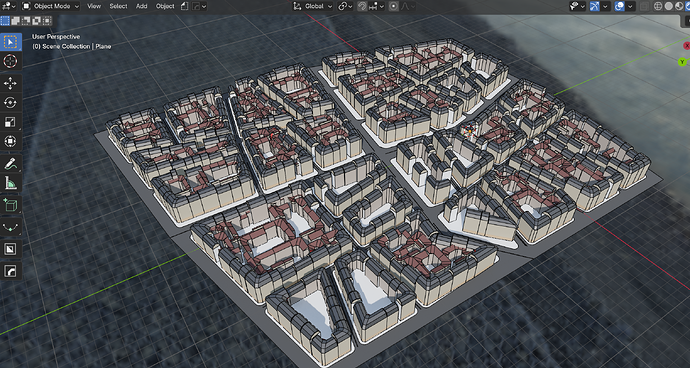Screen dimensions: 690x368
Task: Set selection mode to Intersect
Action: [x=47, y=20]
